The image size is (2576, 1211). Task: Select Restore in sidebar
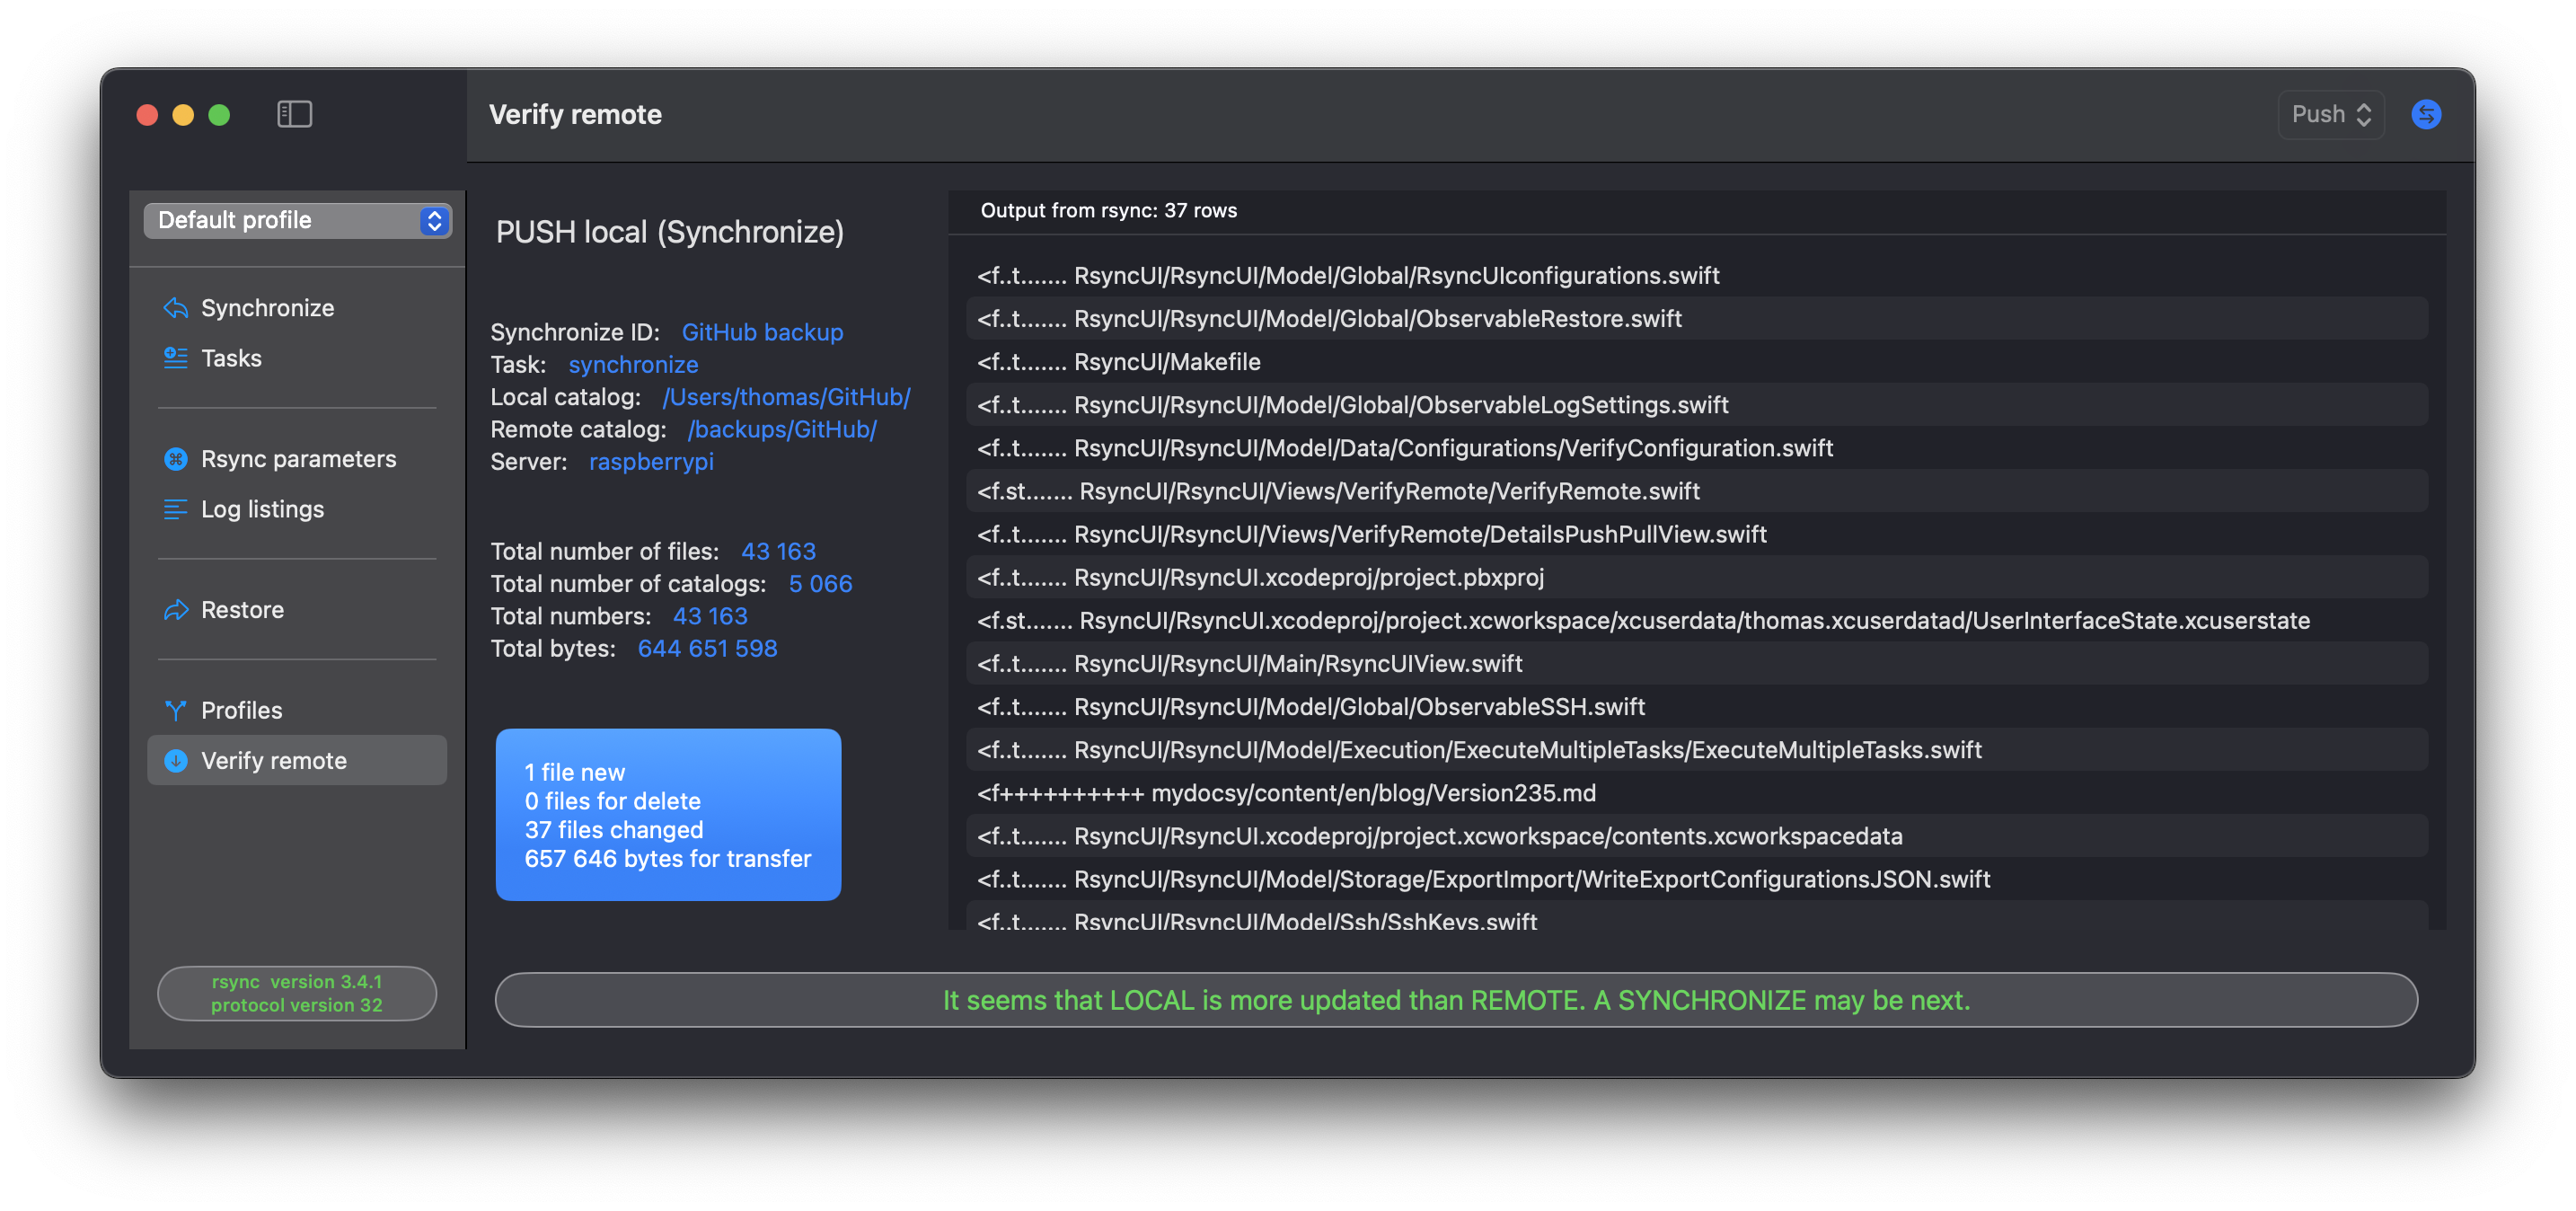(297, 610)
